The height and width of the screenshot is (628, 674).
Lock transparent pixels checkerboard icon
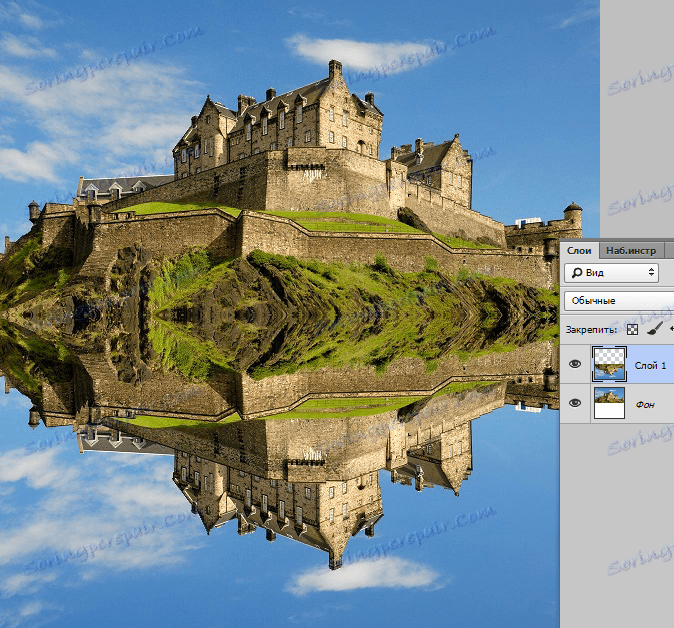click(632, 330)
